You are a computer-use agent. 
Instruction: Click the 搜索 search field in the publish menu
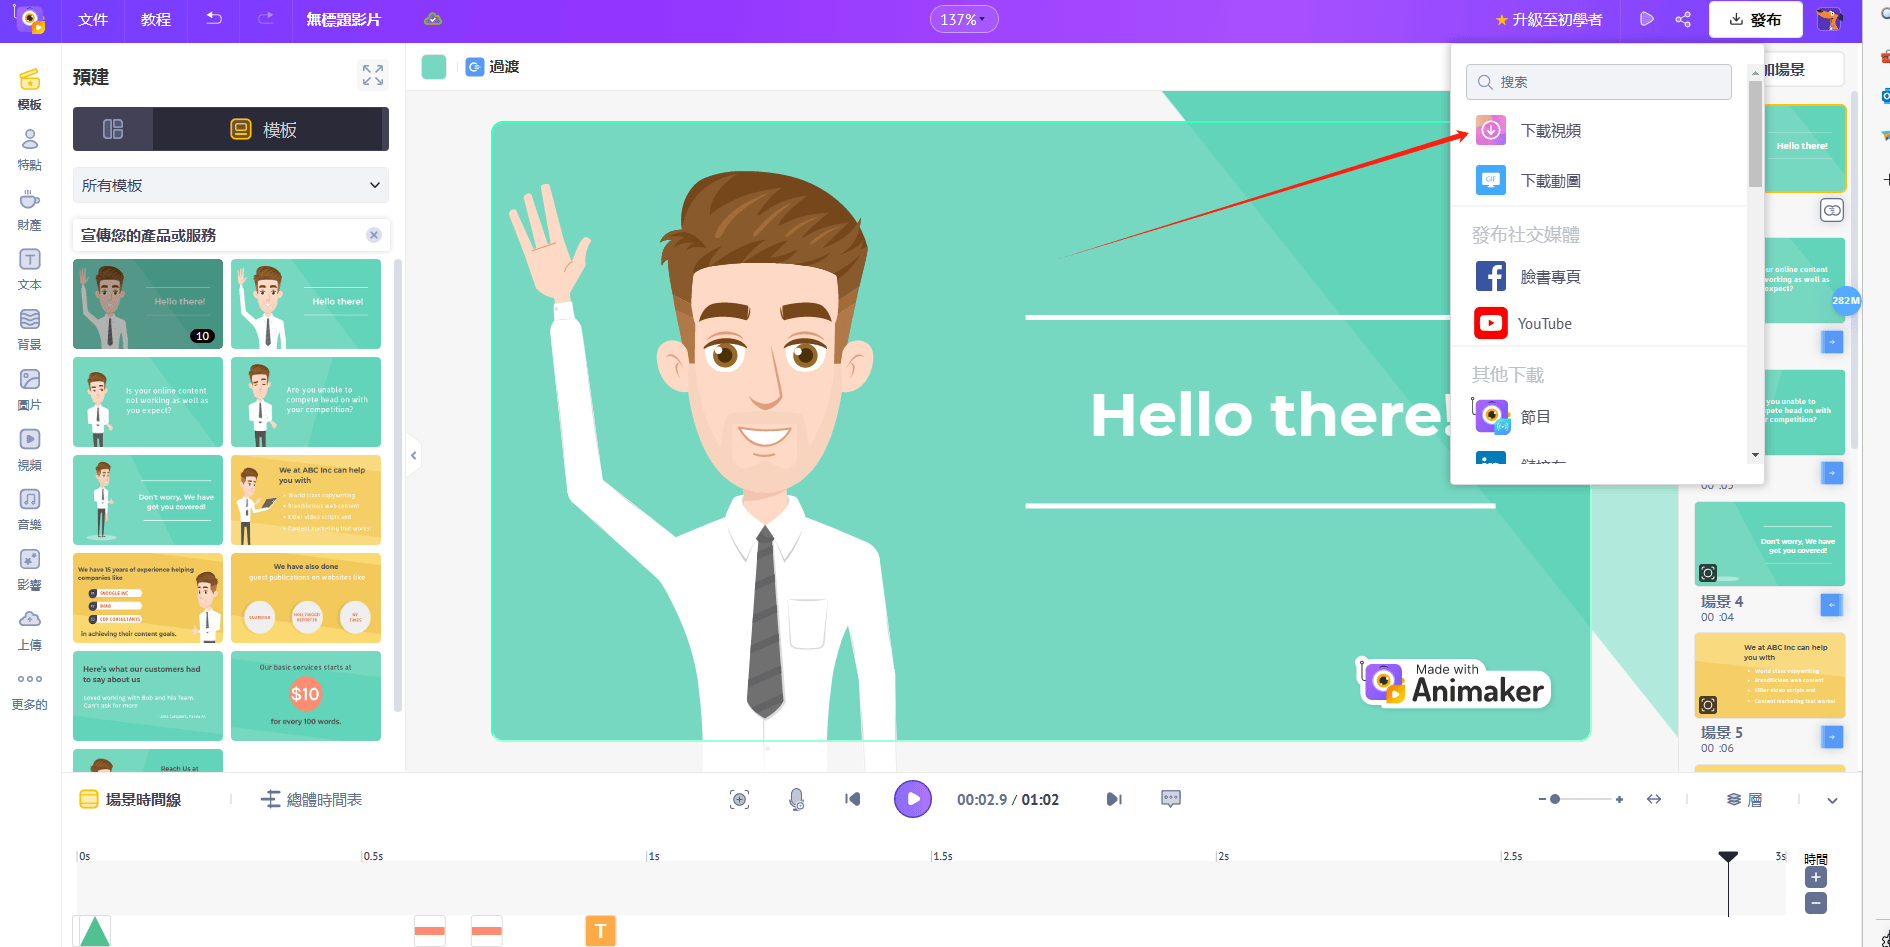coord(1597,81)
